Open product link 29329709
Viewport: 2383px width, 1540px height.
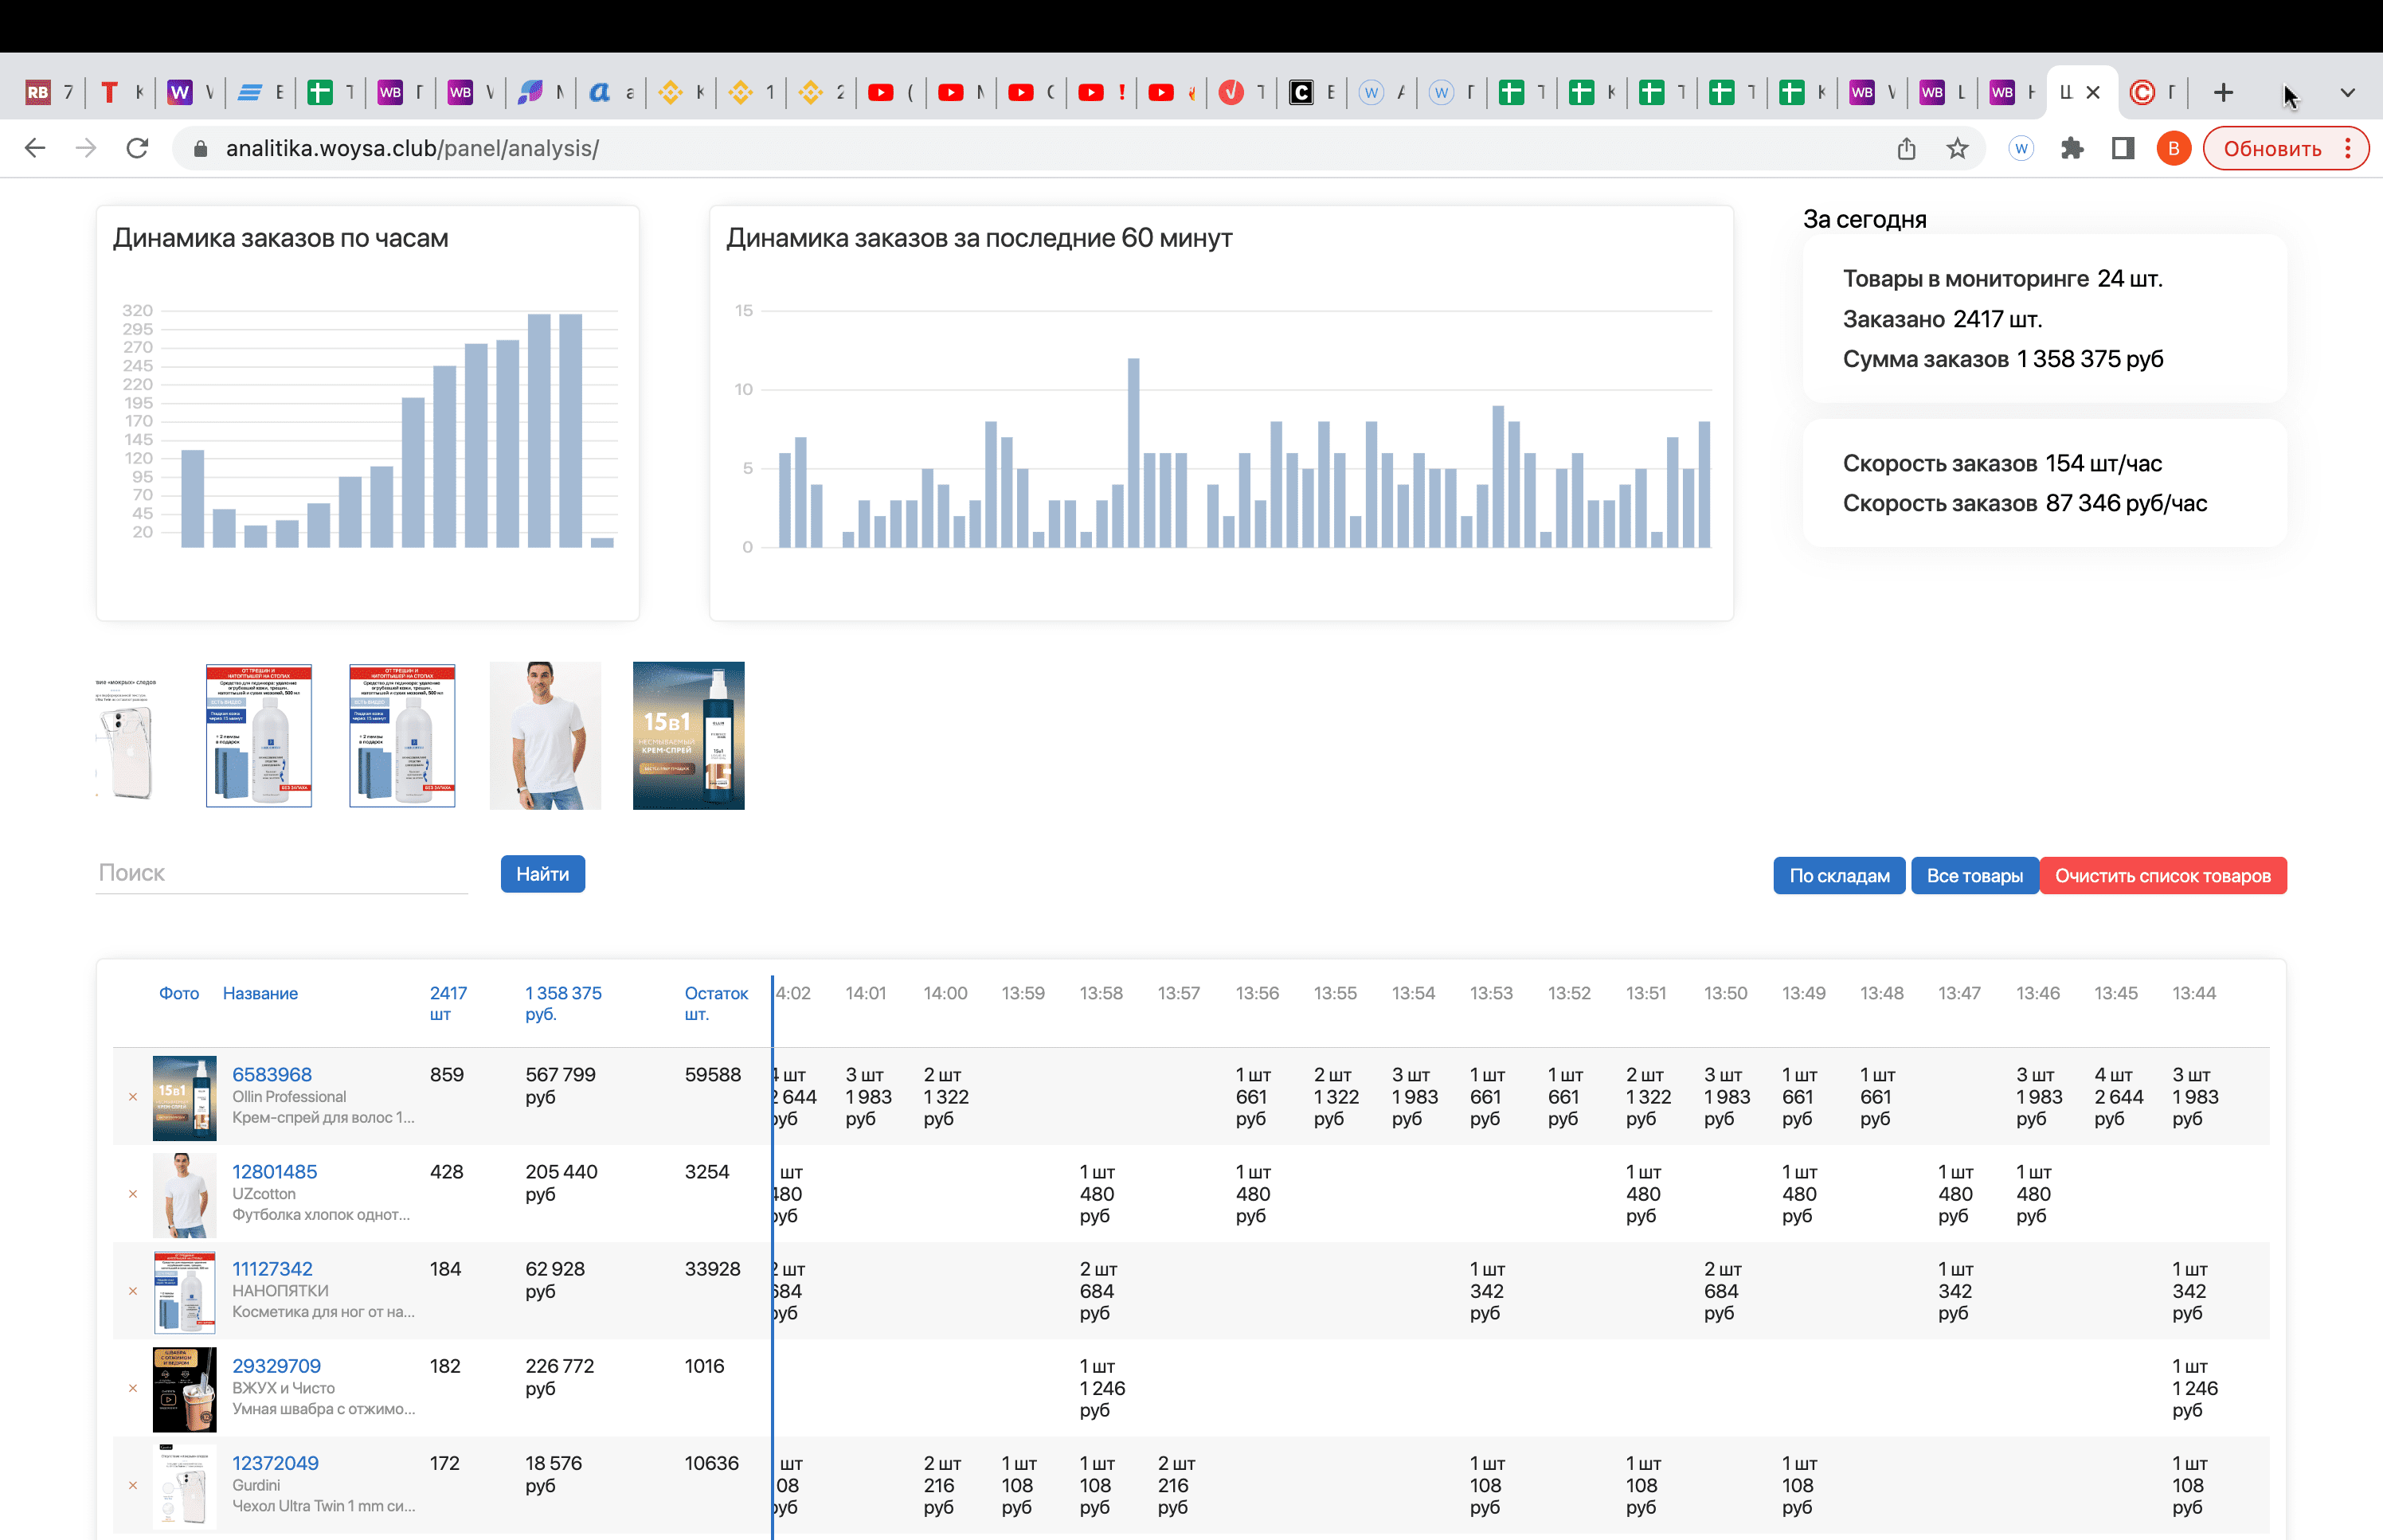pos(276,1366)
